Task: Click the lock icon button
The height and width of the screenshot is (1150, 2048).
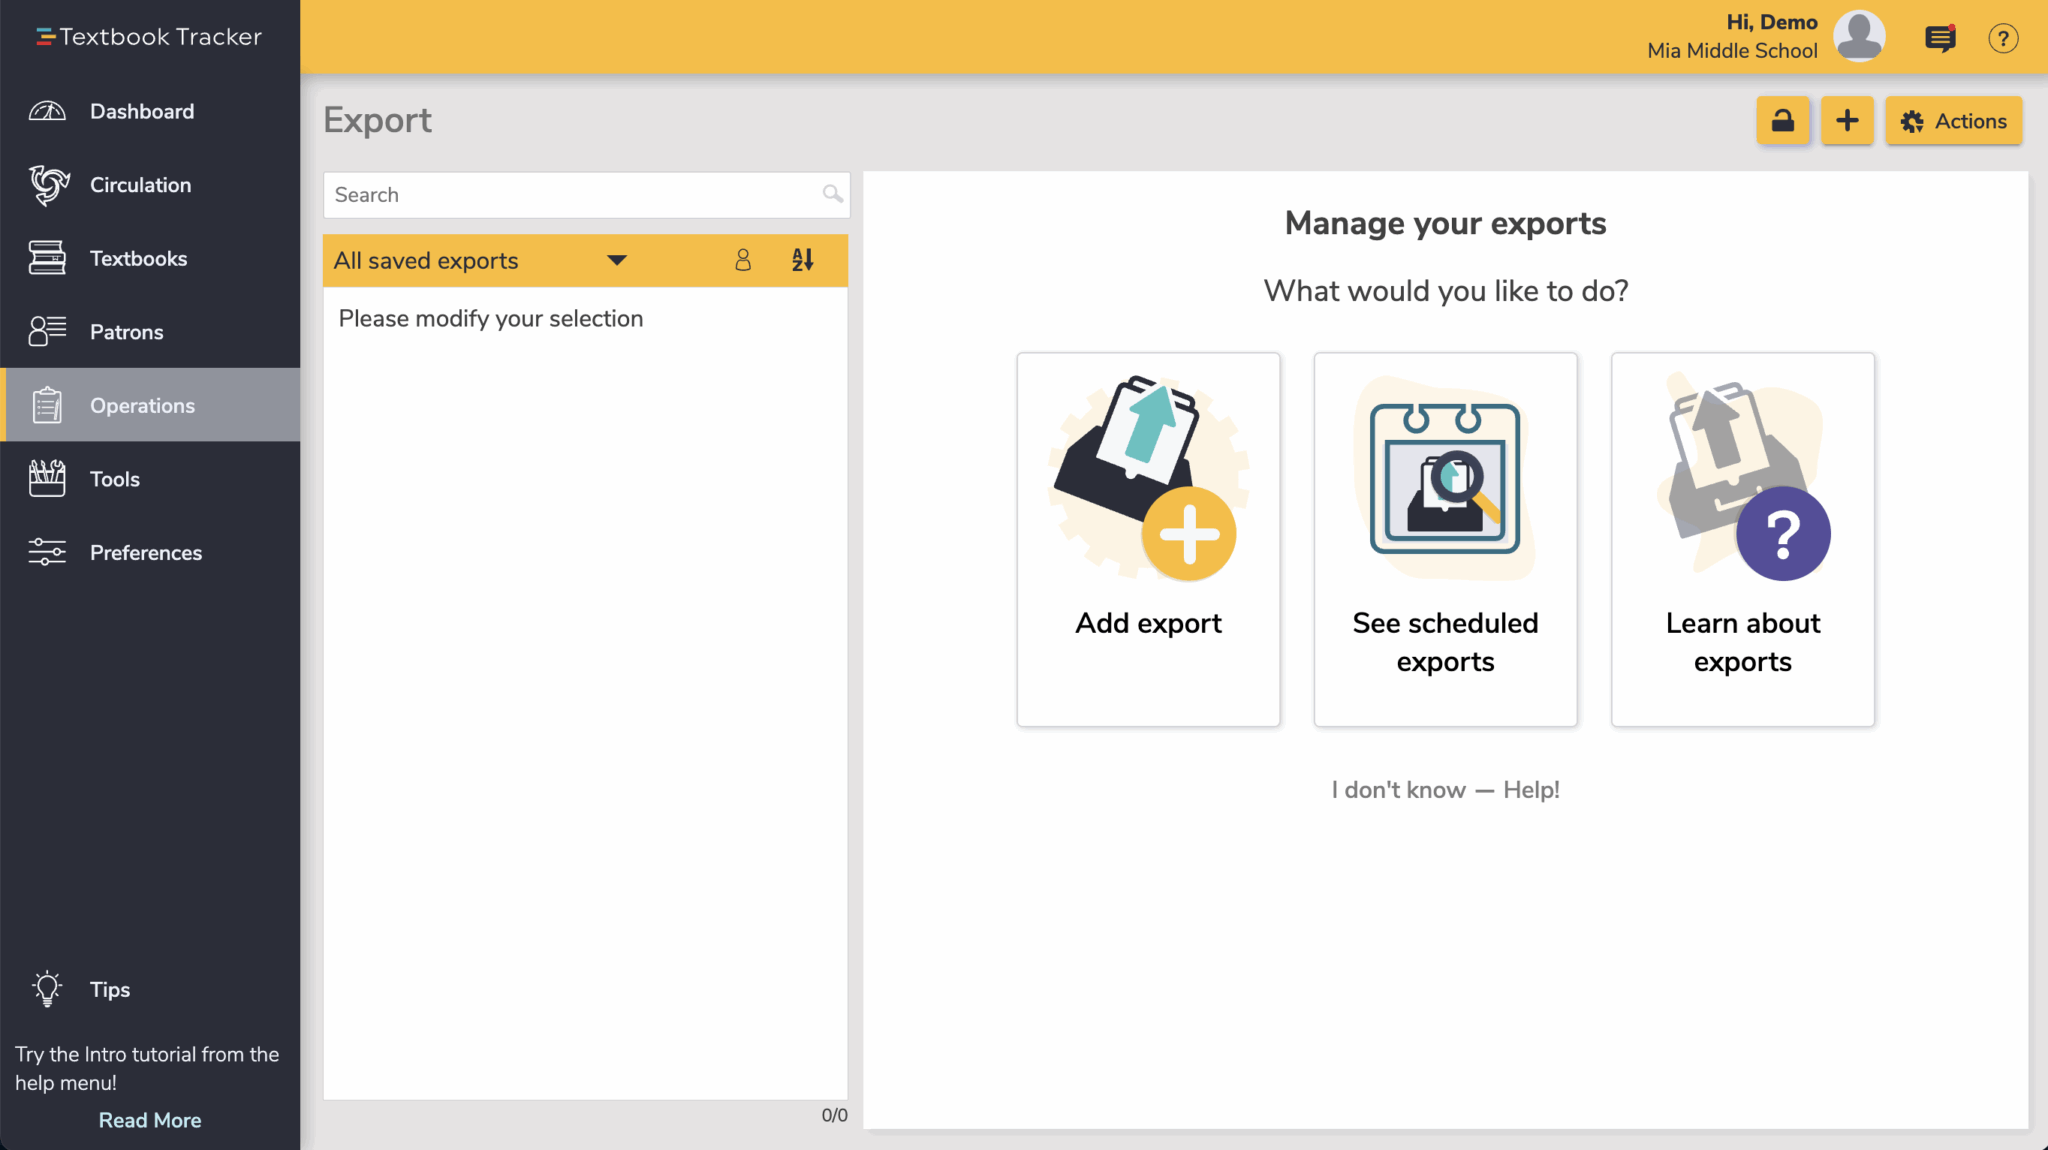Action: pos(1783,121)
